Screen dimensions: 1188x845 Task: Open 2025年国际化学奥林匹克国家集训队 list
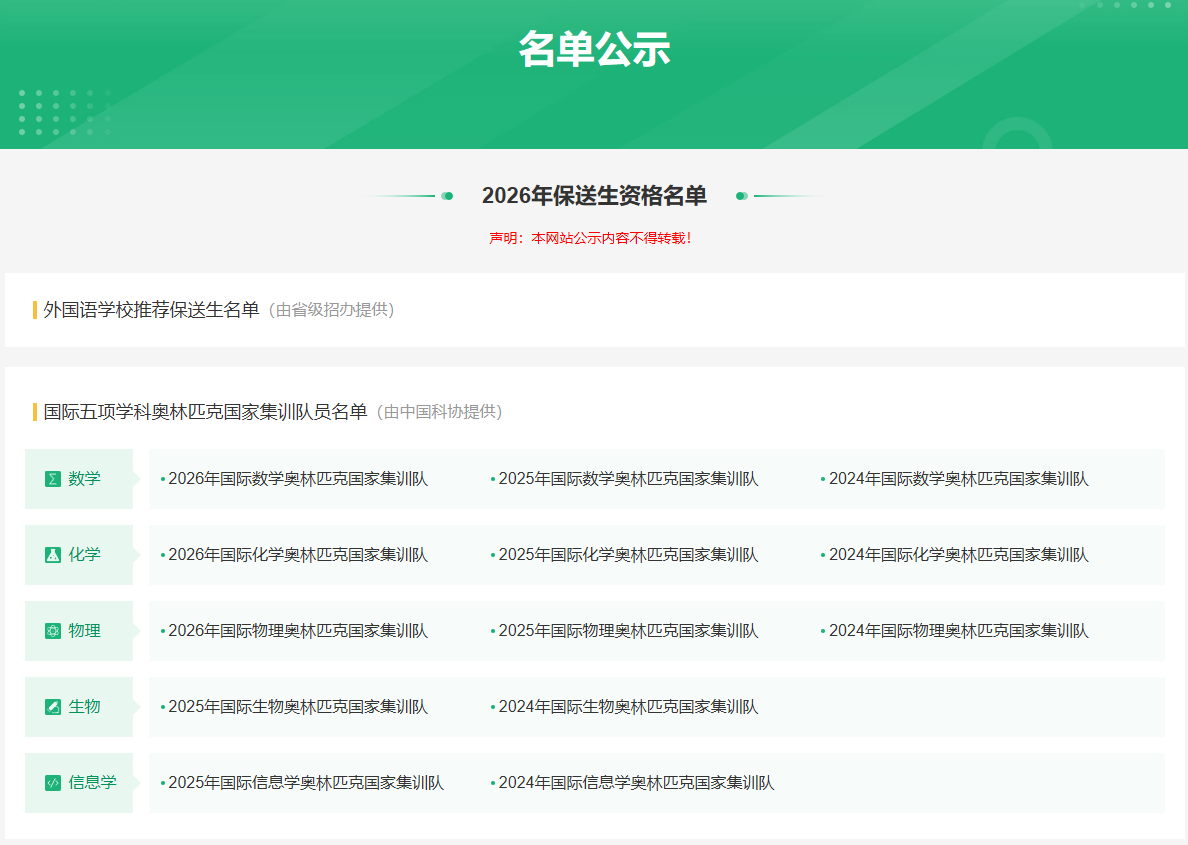pos(628,555)
